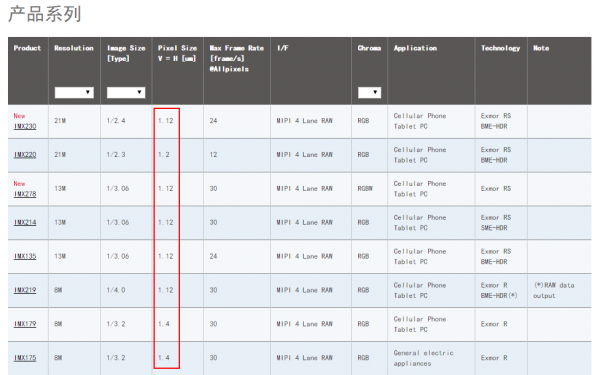
Task: Open the IMX220 product link
Action: pos(25,155)
